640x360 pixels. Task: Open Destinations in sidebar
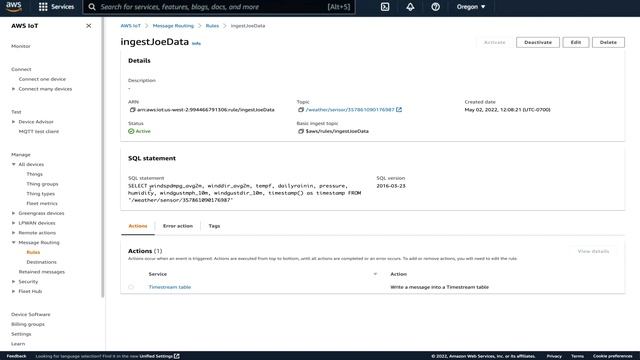(42, 262)
